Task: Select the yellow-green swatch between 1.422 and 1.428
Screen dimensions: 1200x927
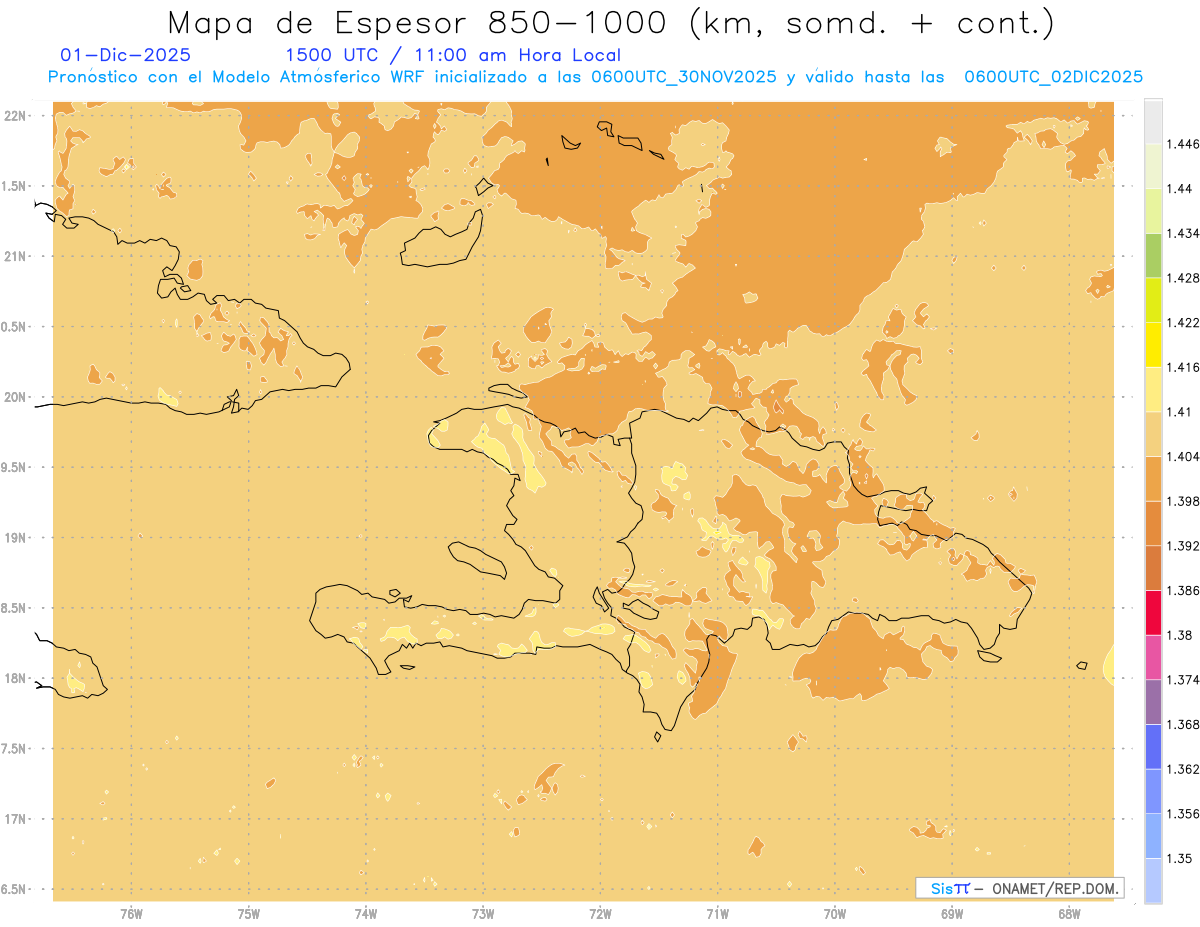Action: coord(1153,300)
